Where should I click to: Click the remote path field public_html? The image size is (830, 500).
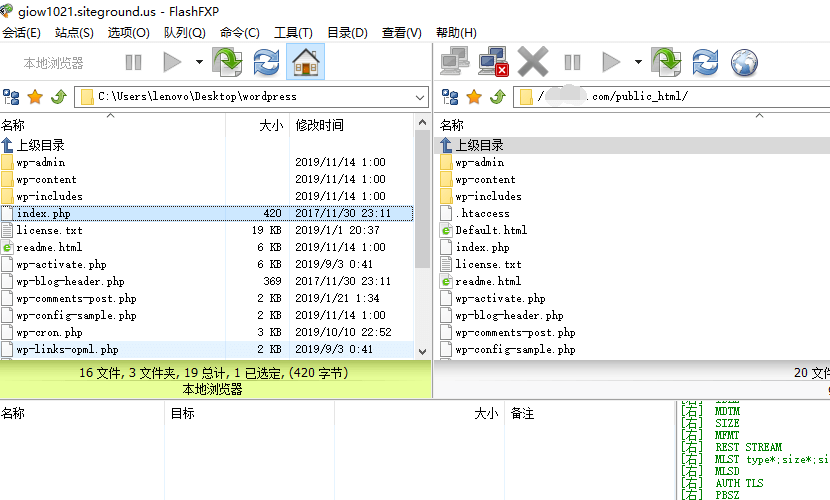pos(671,97)
